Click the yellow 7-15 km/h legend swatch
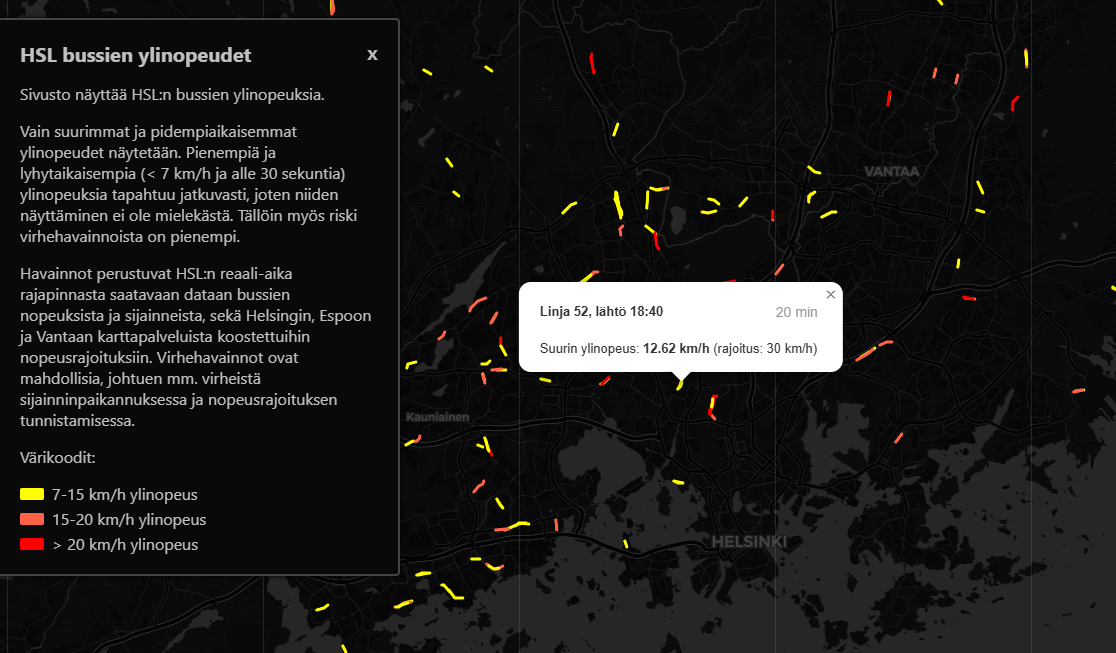The height and width of the screenshot is (653, 1116). point(30,494)
